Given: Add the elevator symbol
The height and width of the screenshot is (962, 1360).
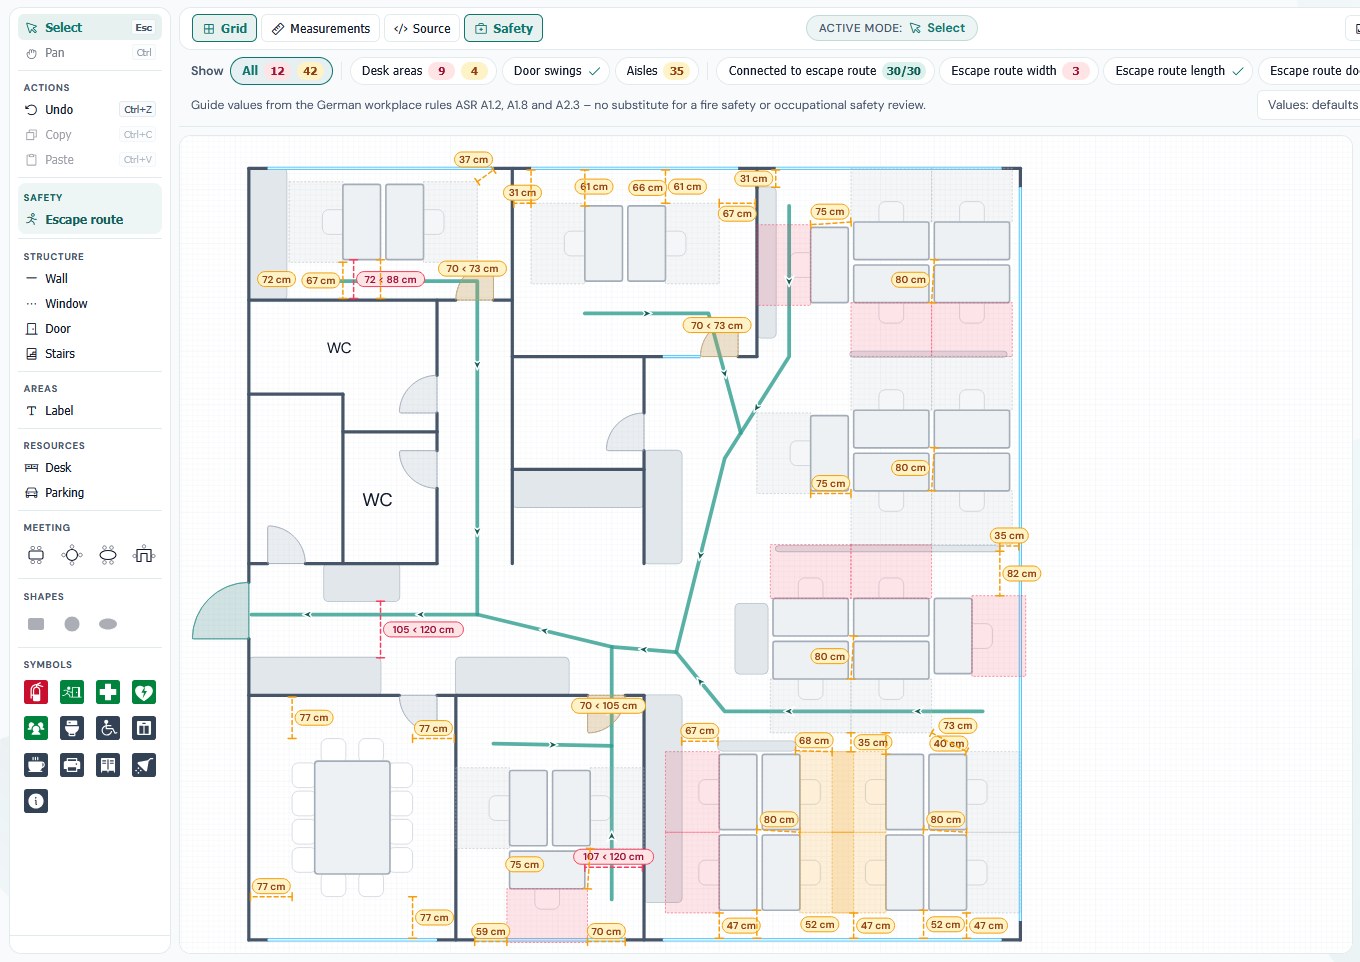Looking at the screenshot, I should 144,728.
